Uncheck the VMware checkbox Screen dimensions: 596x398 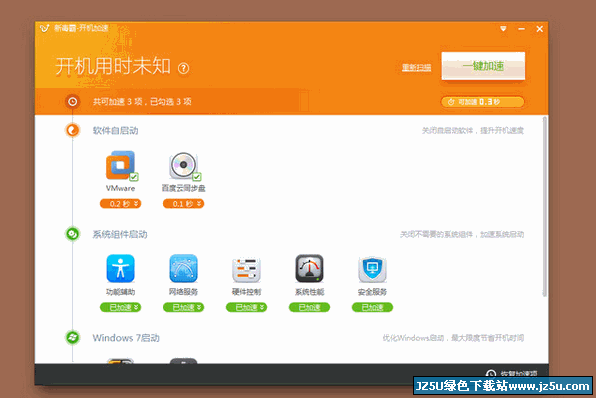pyautogui.click(x=134, y=177)
